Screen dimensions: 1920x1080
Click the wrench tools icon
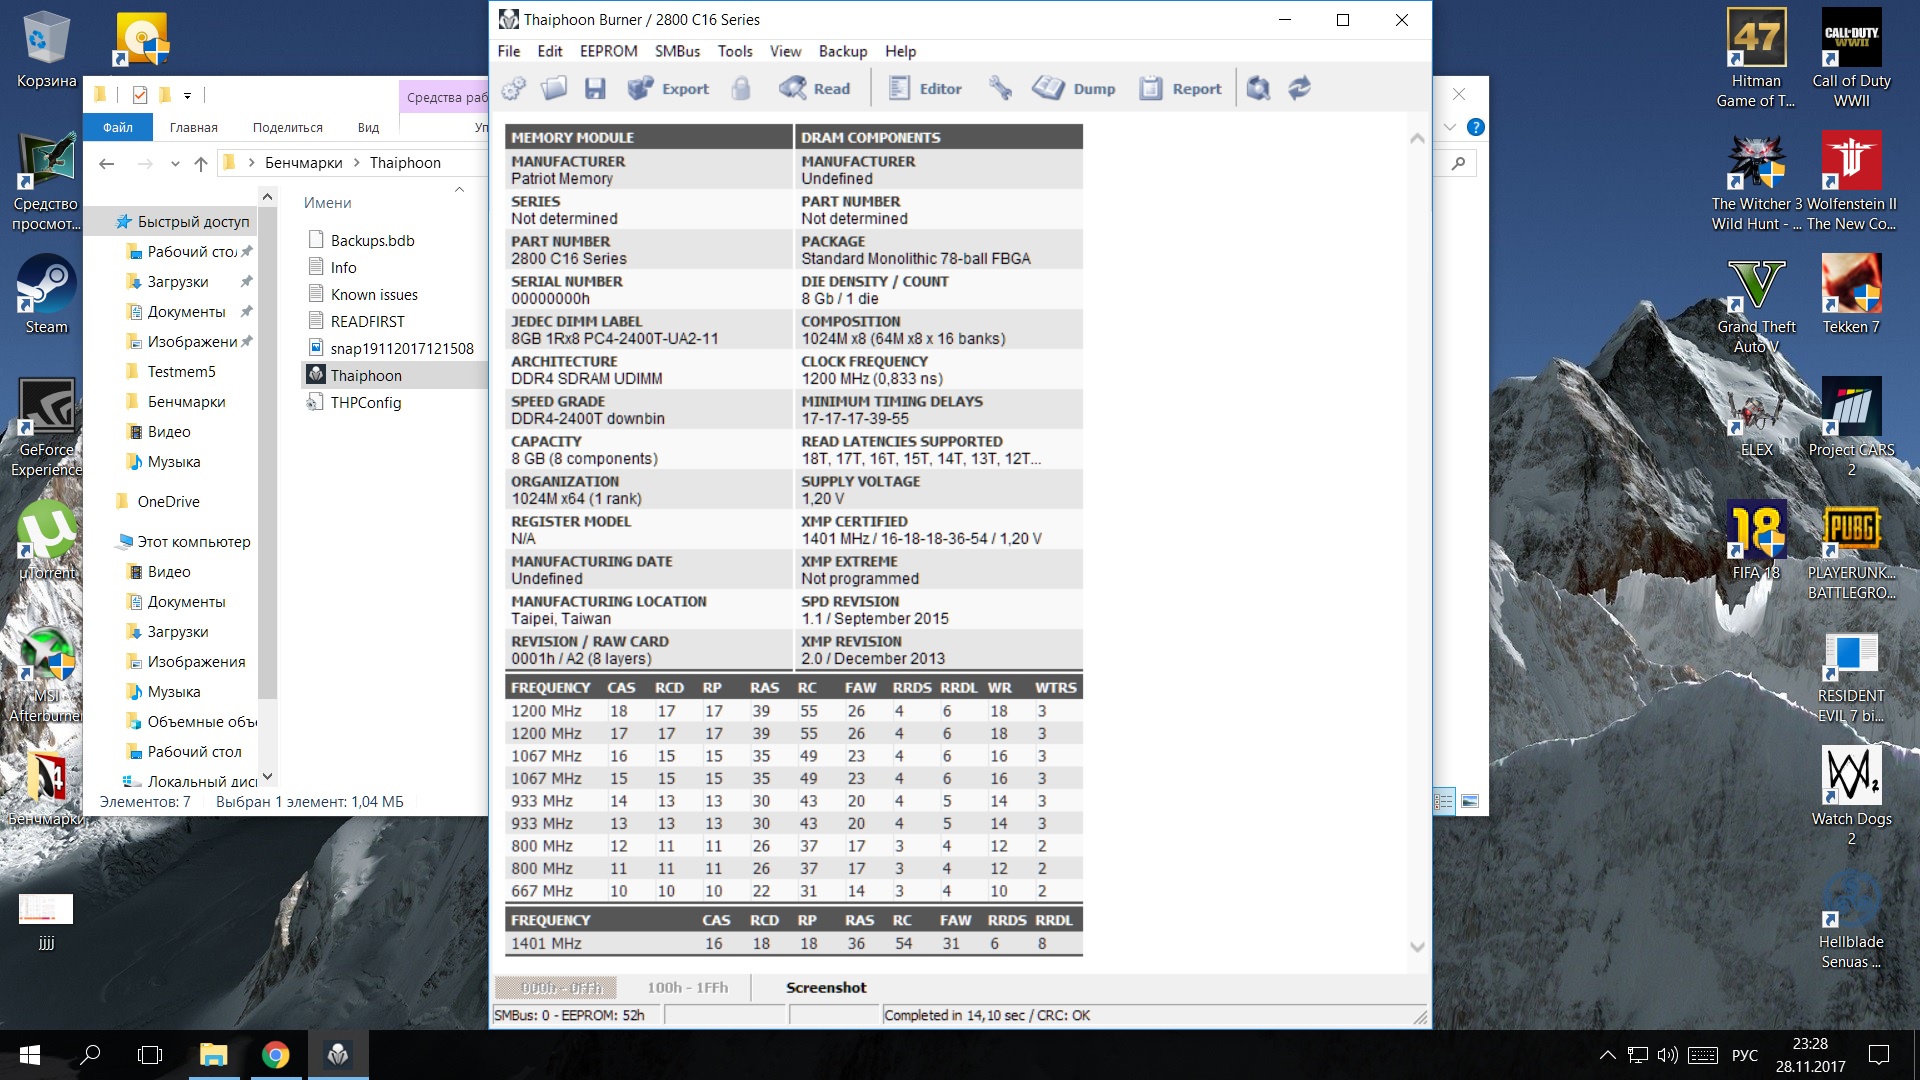1000,89
